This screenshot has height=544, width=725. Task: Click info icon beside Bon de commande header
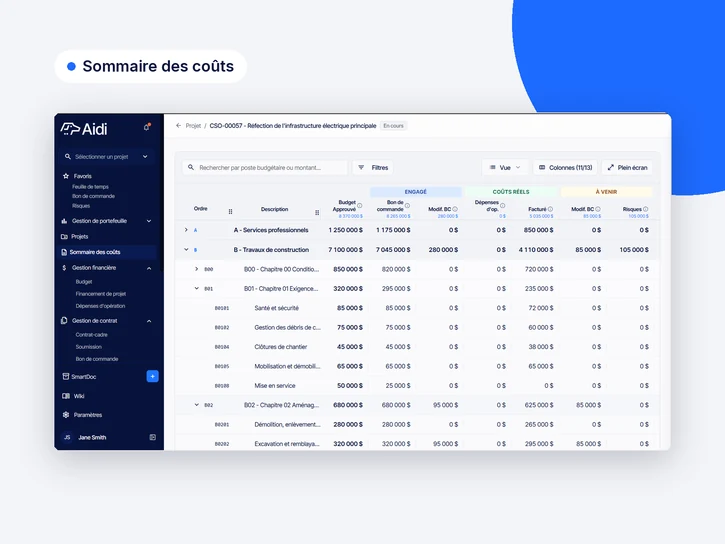pos(407,206)
